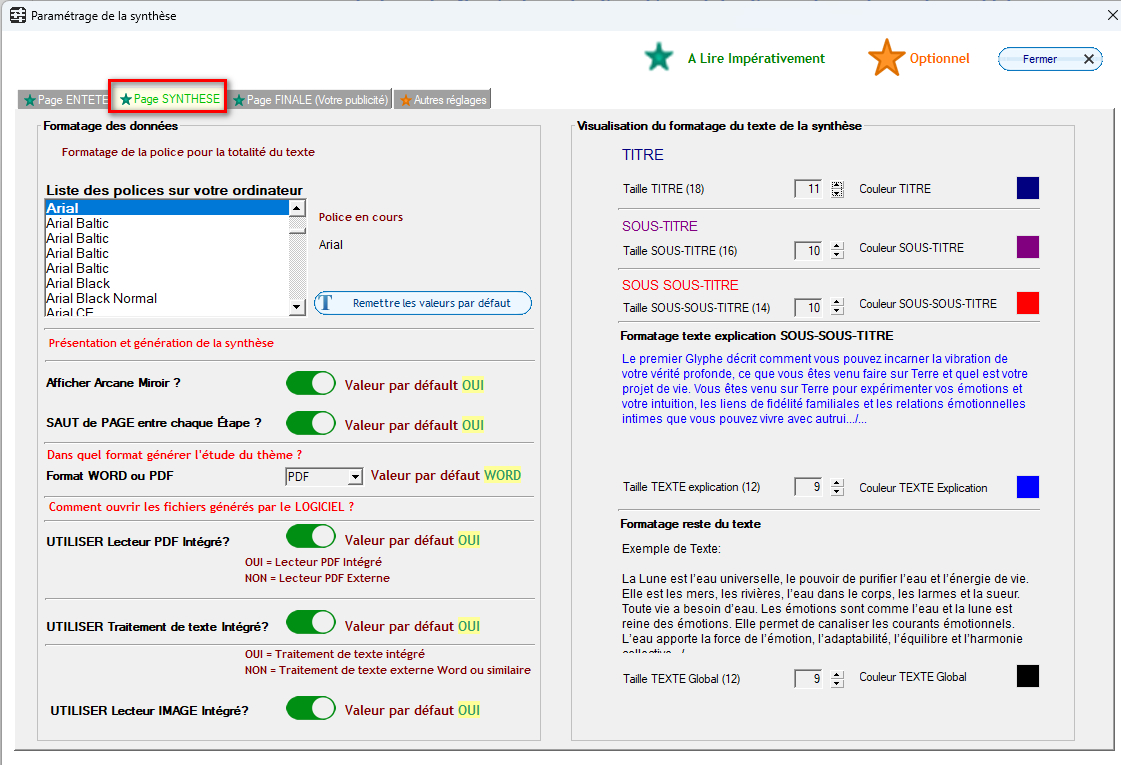Click Remettre les valeurs par défaut button
Screen dimensions: 1121x765
click(423, 303)
